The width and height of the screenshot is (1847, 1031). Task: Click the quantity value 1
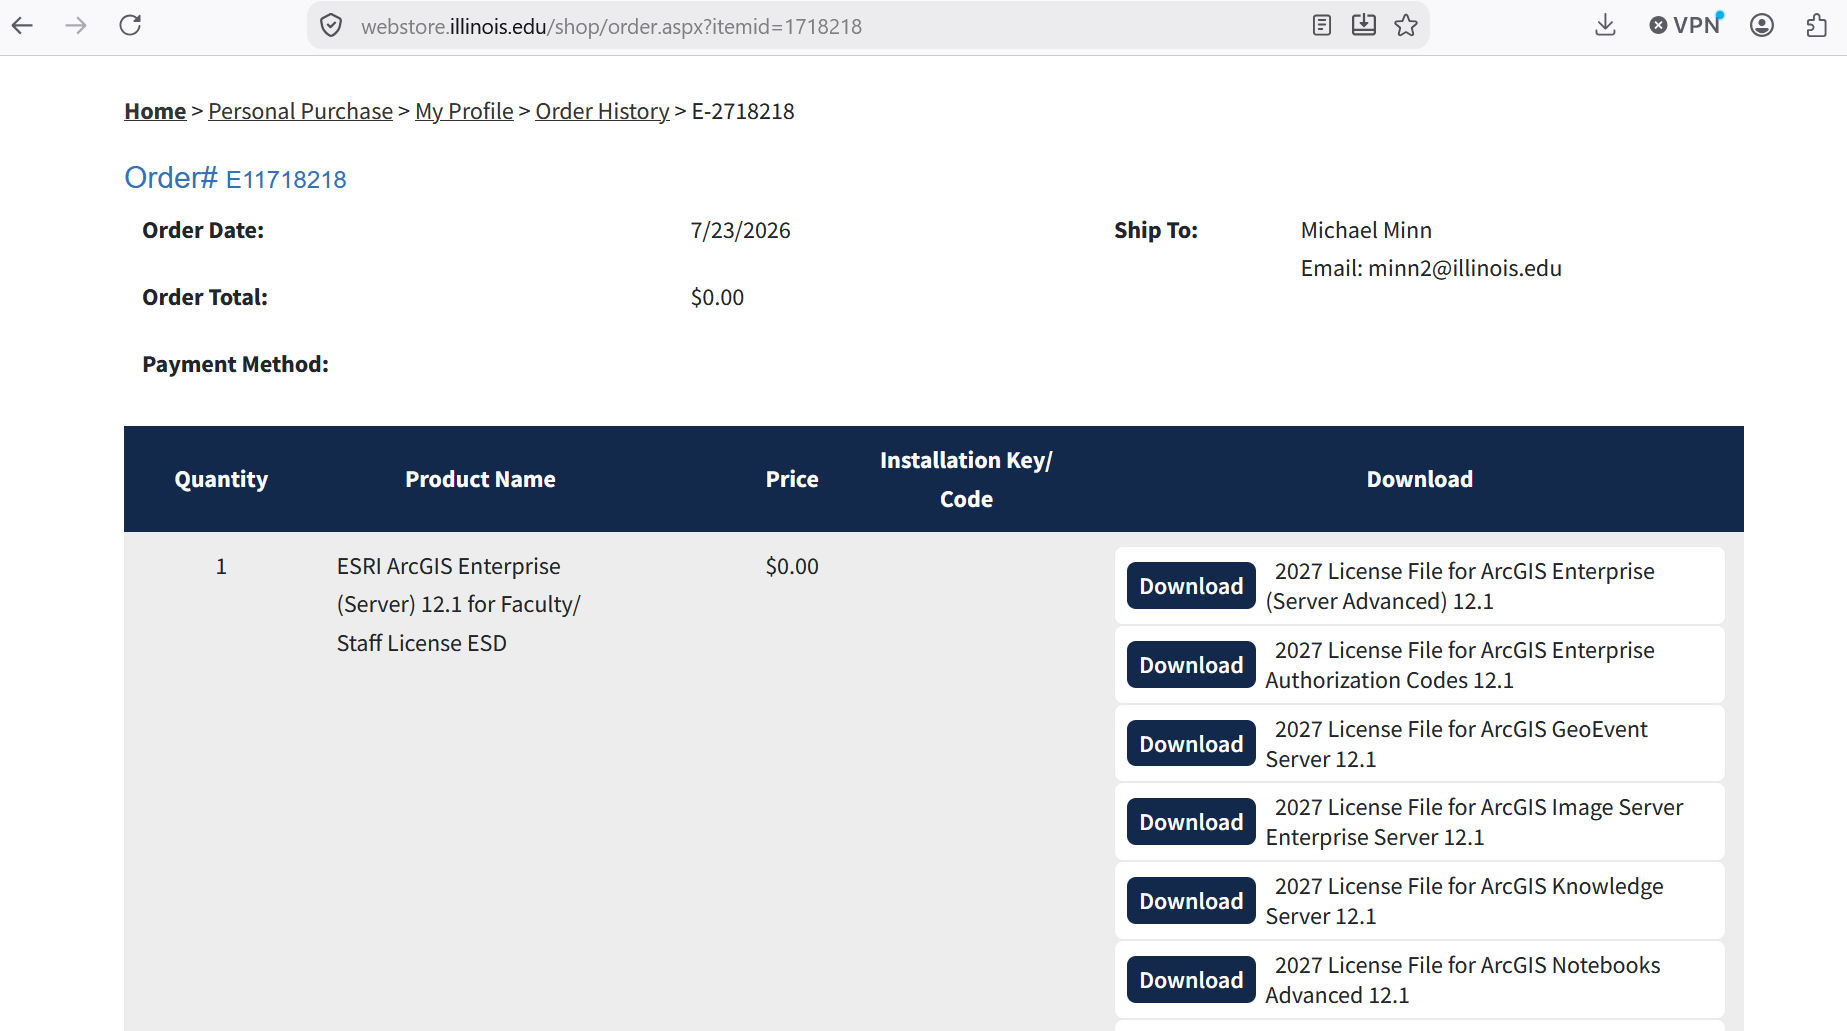click(221, 567)
